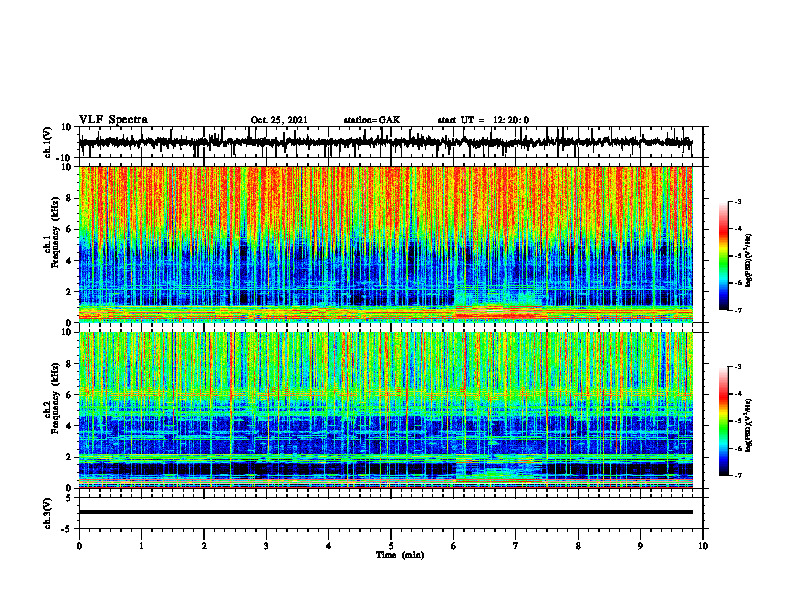The height and width of the screenshot is (612, 792).
Task: Click the "-7" label on ch.2 colorbar
Action: tap(737, 475)
